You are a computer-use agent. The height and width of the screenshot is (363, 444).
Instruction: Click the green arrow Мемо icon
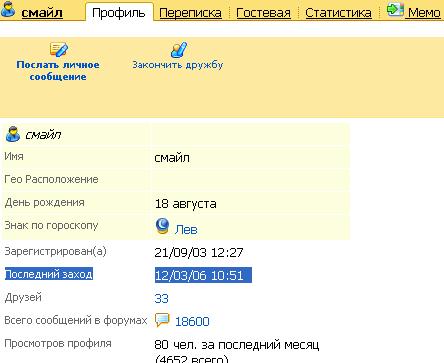click(395, 9)
